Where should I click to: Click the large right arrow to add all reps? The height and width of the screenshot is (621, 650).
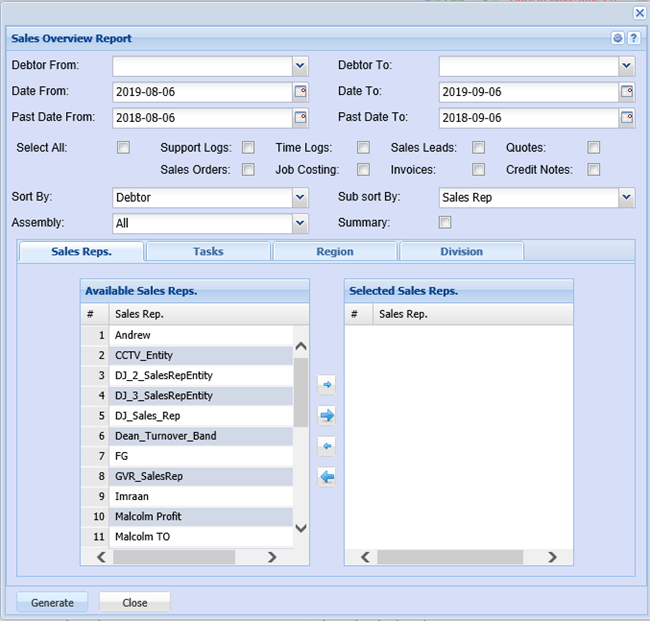pos(327,415)
